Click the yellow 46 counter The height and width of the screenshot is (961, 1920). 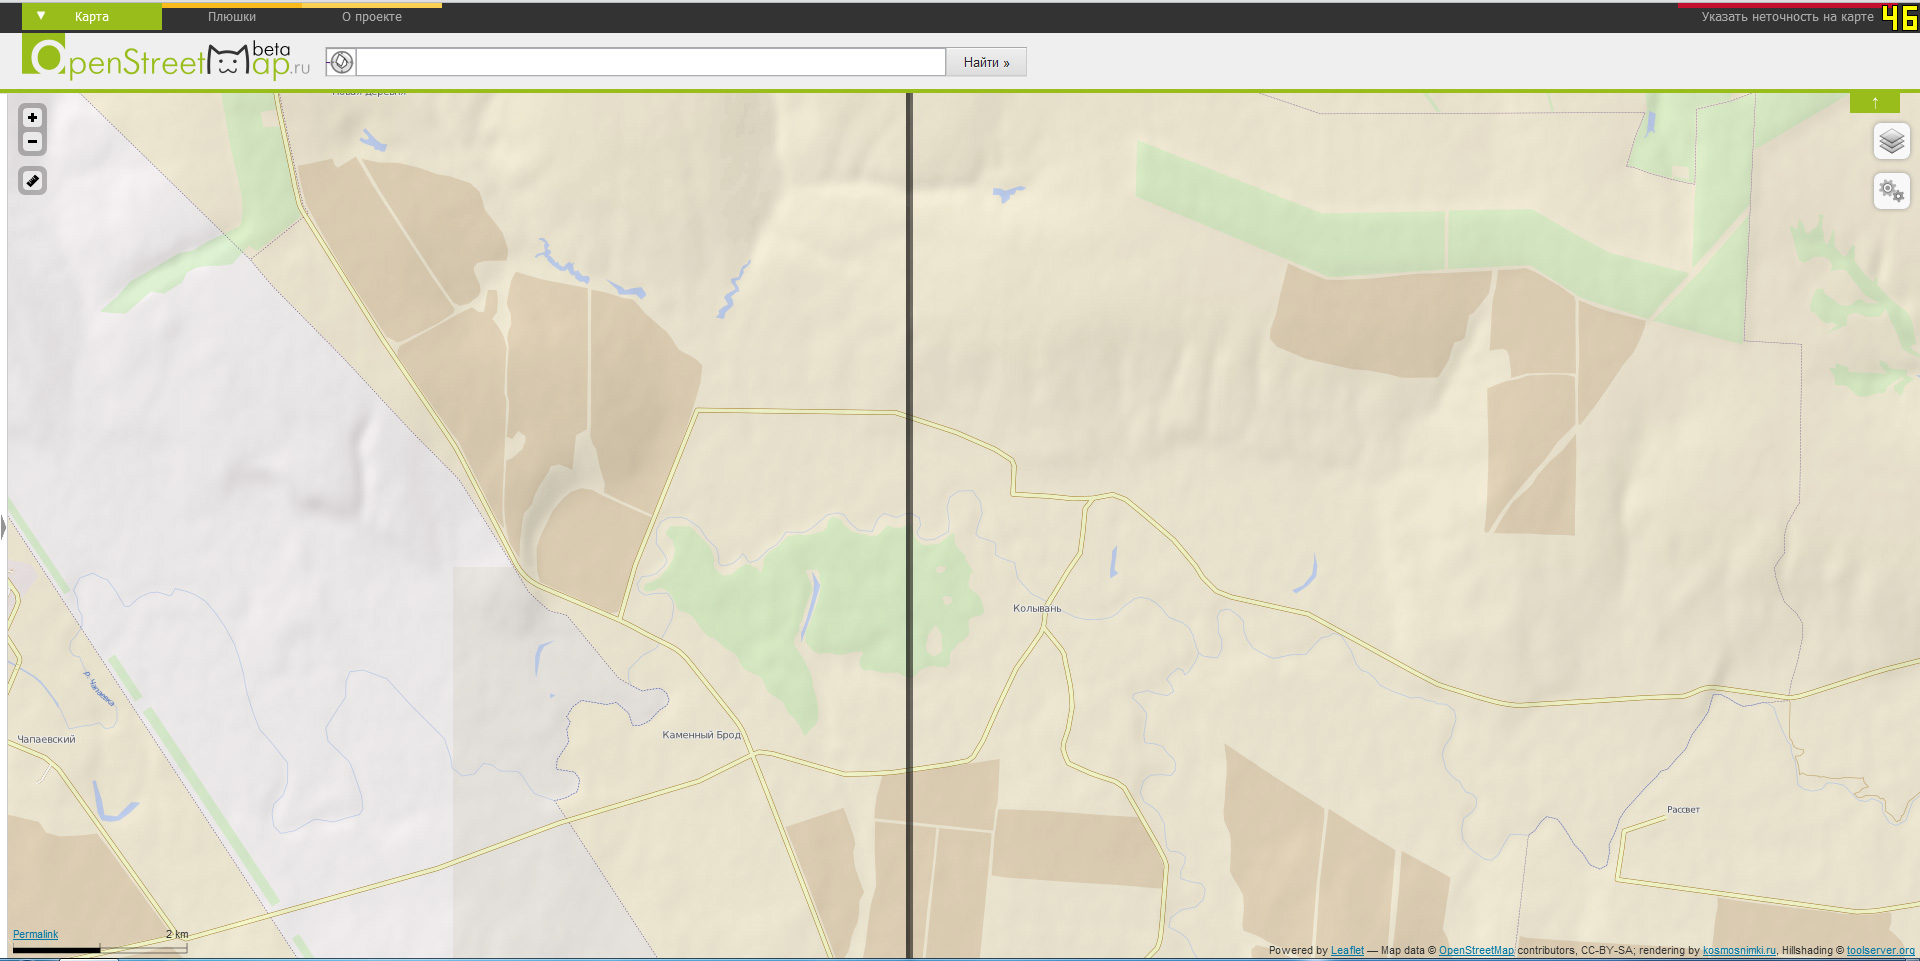(1899, 18)
